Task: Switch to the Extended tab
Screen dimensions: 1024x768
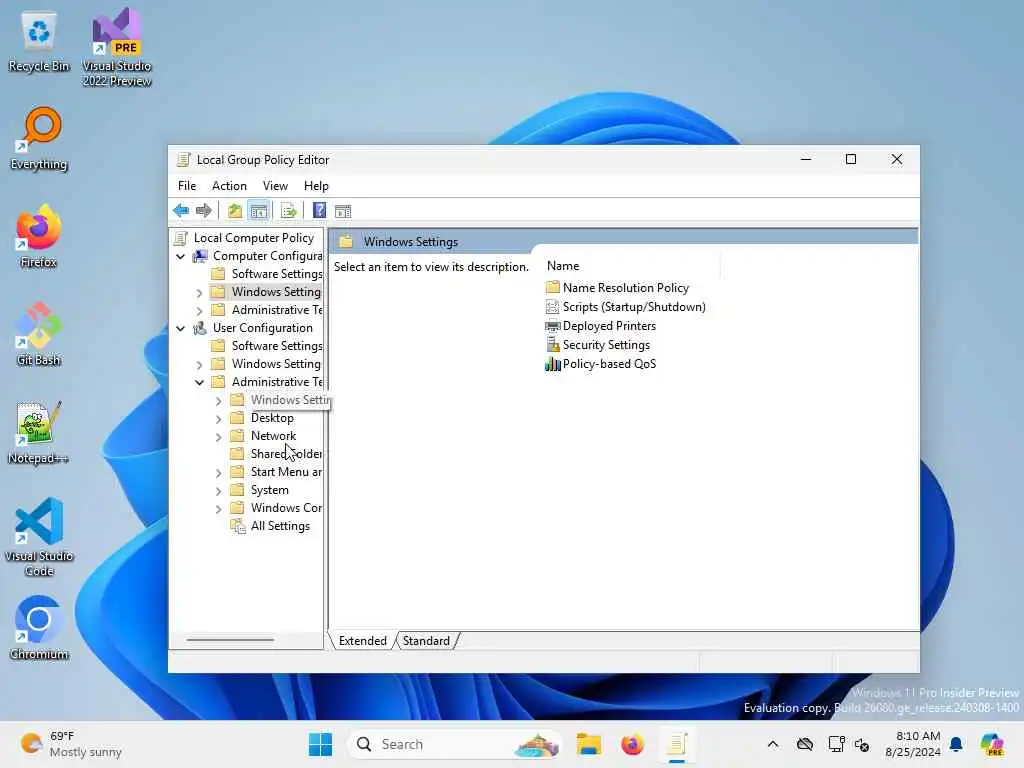Action: click(x=362, y=641)
